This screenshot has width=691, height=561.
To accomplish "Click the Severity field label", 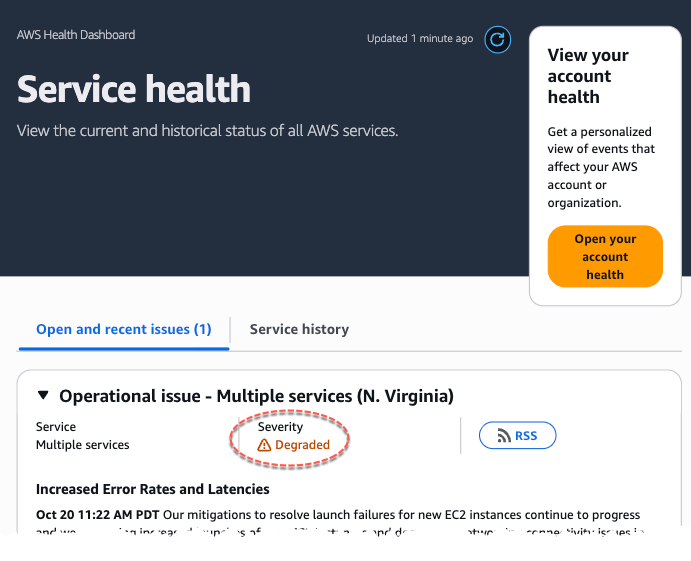I will [280, 427].
